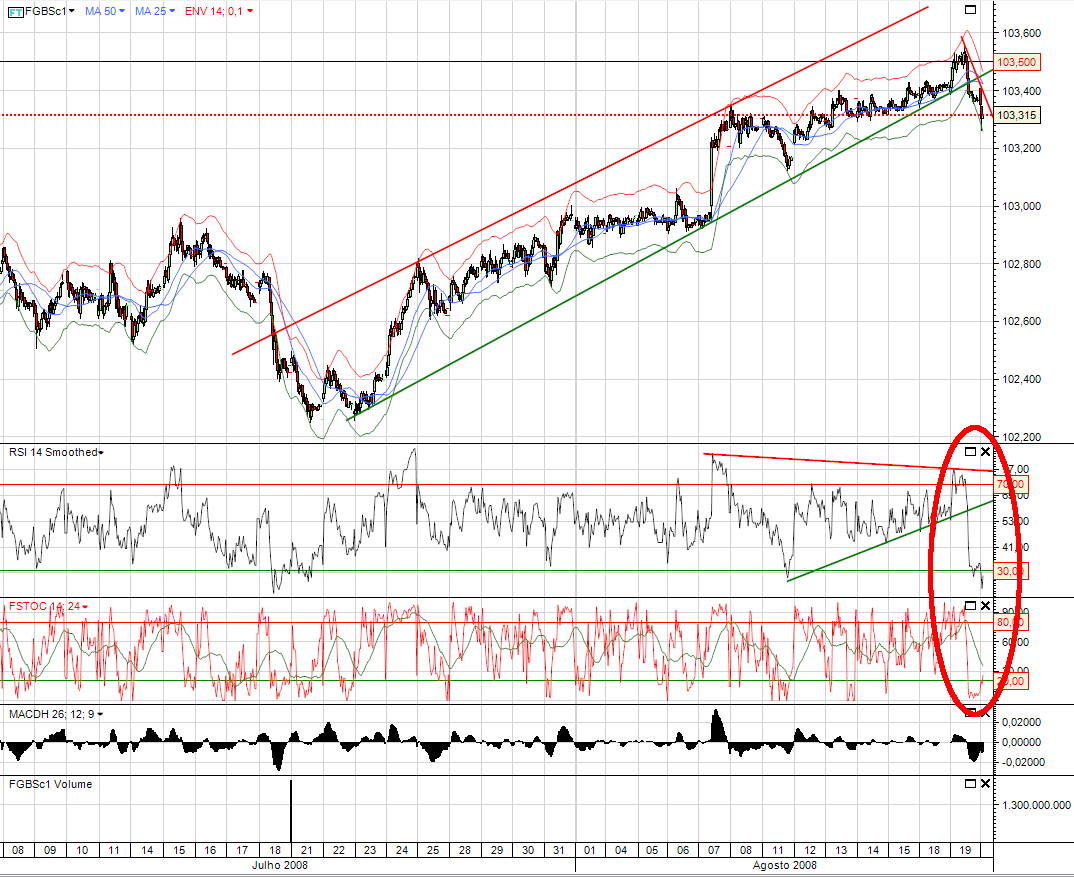This screenshot has width=1074, height=877.
Task: Close the FGBSc1 Volume panel
Action: pyautogui.click(x=985, y=783)
